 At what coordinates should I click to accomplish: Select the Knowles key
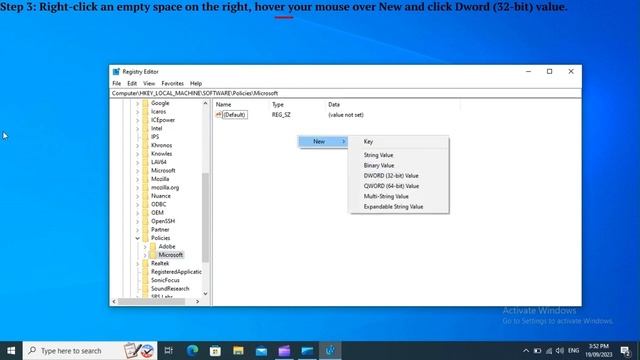click(161, 154)
